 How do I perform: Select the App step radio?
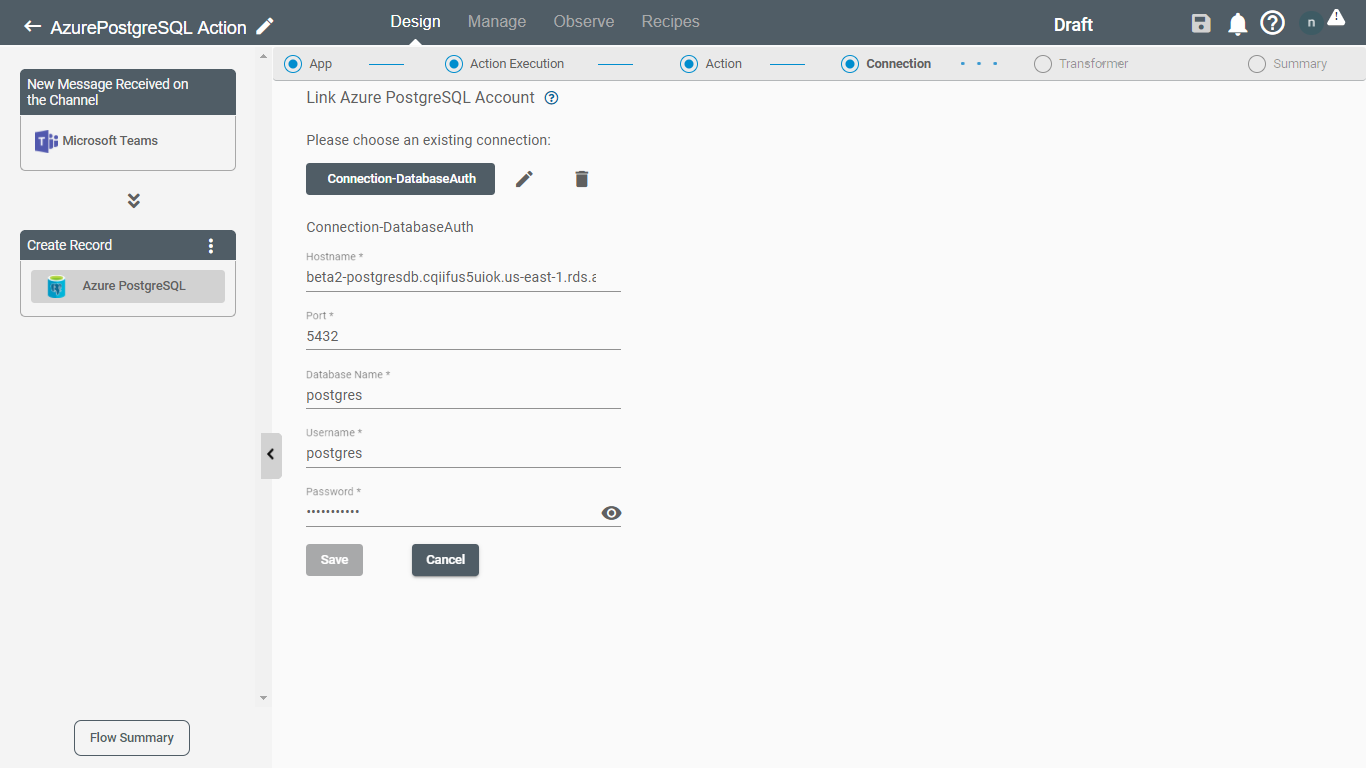(293, 64)
